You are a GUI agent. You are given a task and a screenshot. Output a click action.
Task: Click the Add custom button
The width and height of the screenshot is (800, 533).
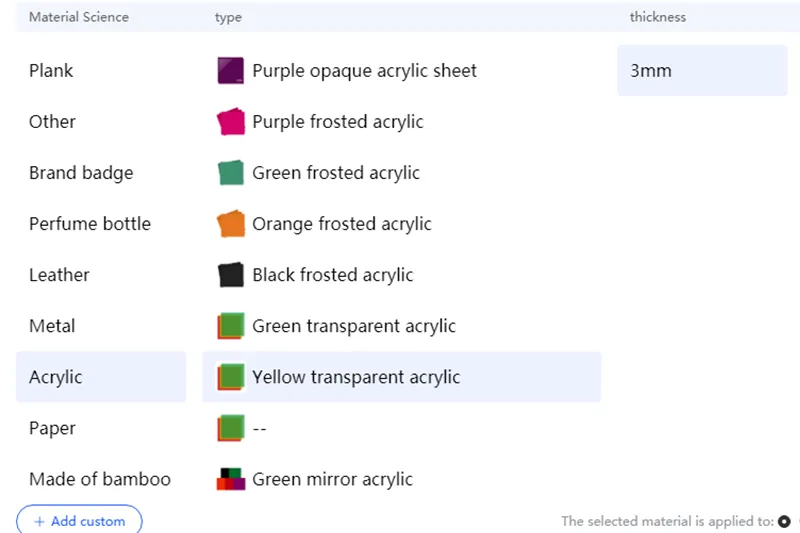(x=79, y=521)
